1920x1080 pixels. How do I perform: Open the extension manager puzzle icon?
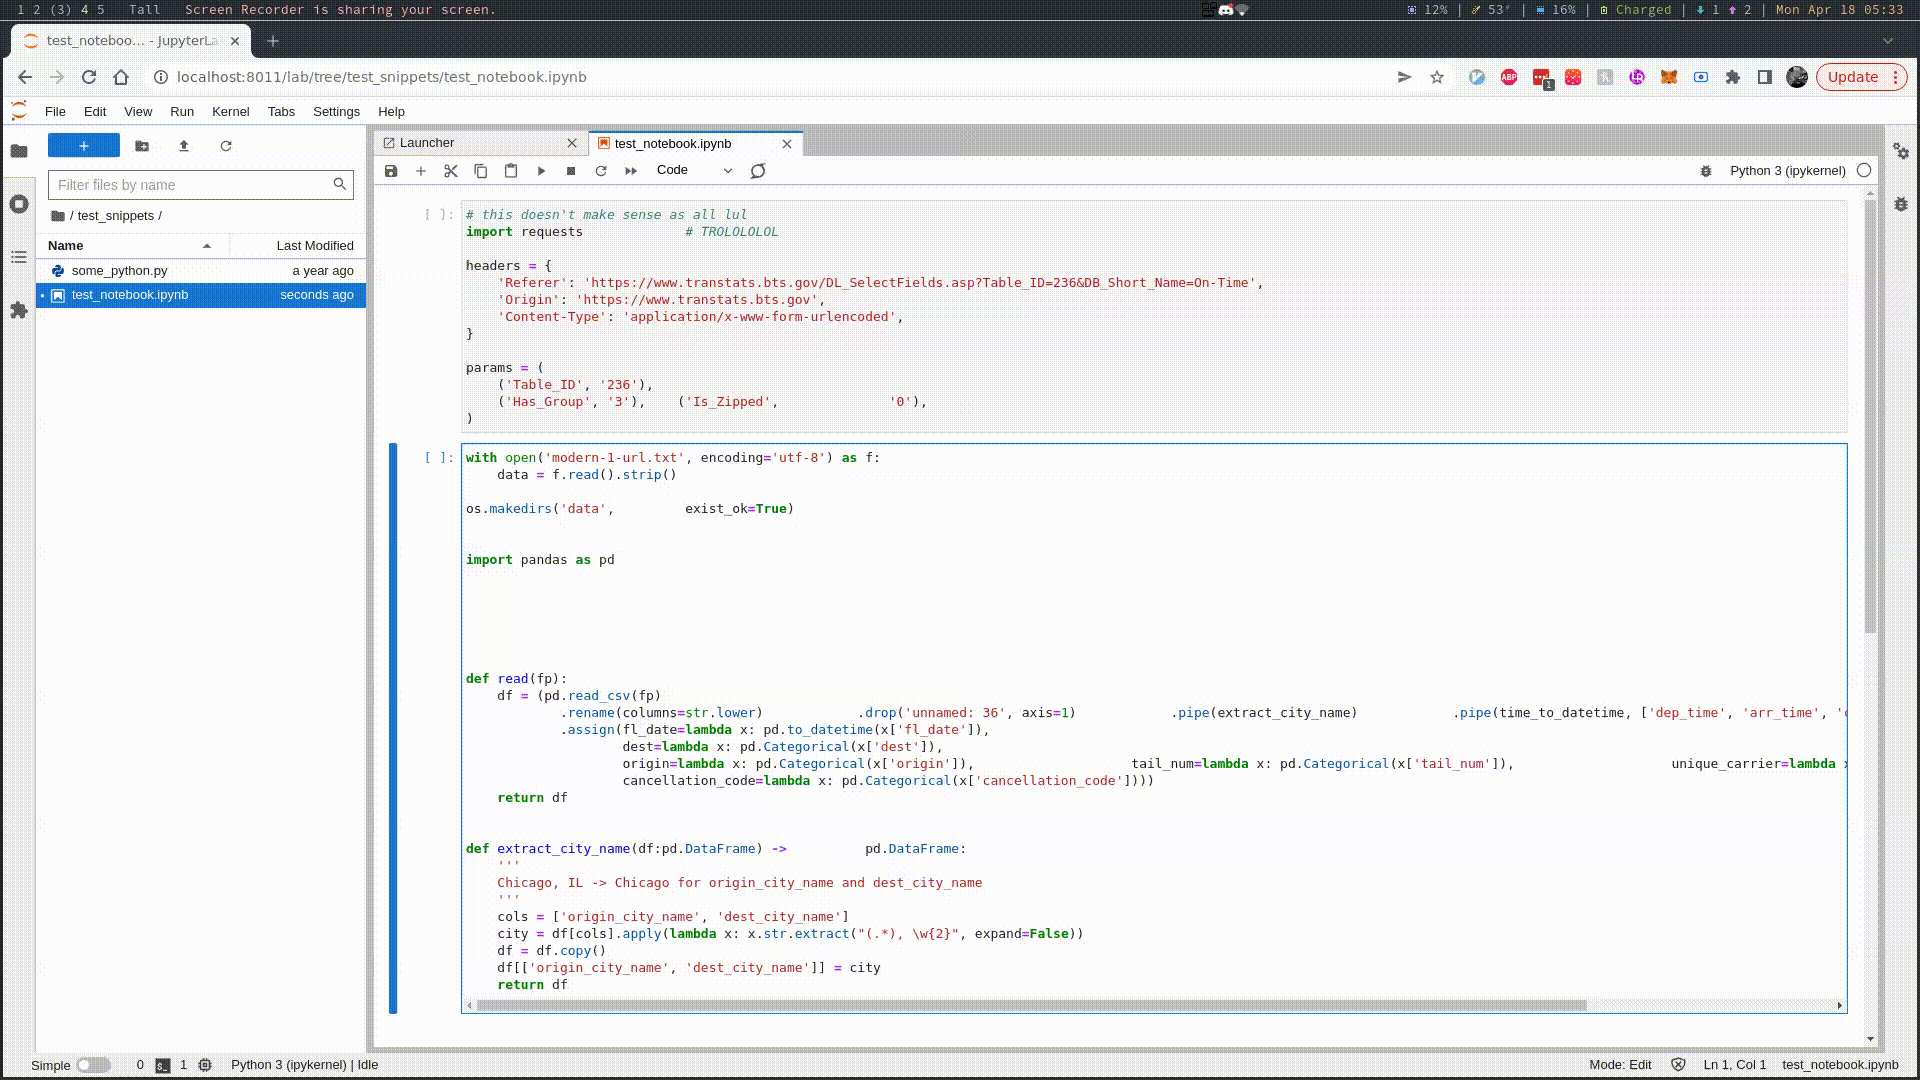[19, 311]
